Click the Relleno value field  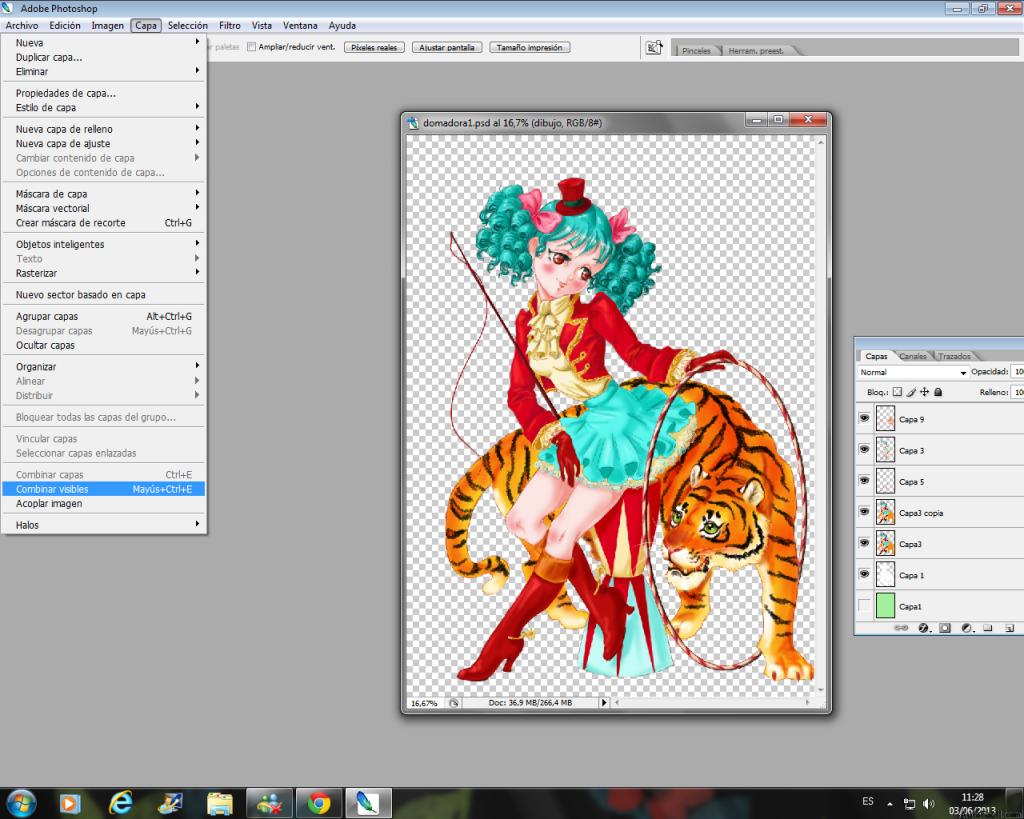1017,392
